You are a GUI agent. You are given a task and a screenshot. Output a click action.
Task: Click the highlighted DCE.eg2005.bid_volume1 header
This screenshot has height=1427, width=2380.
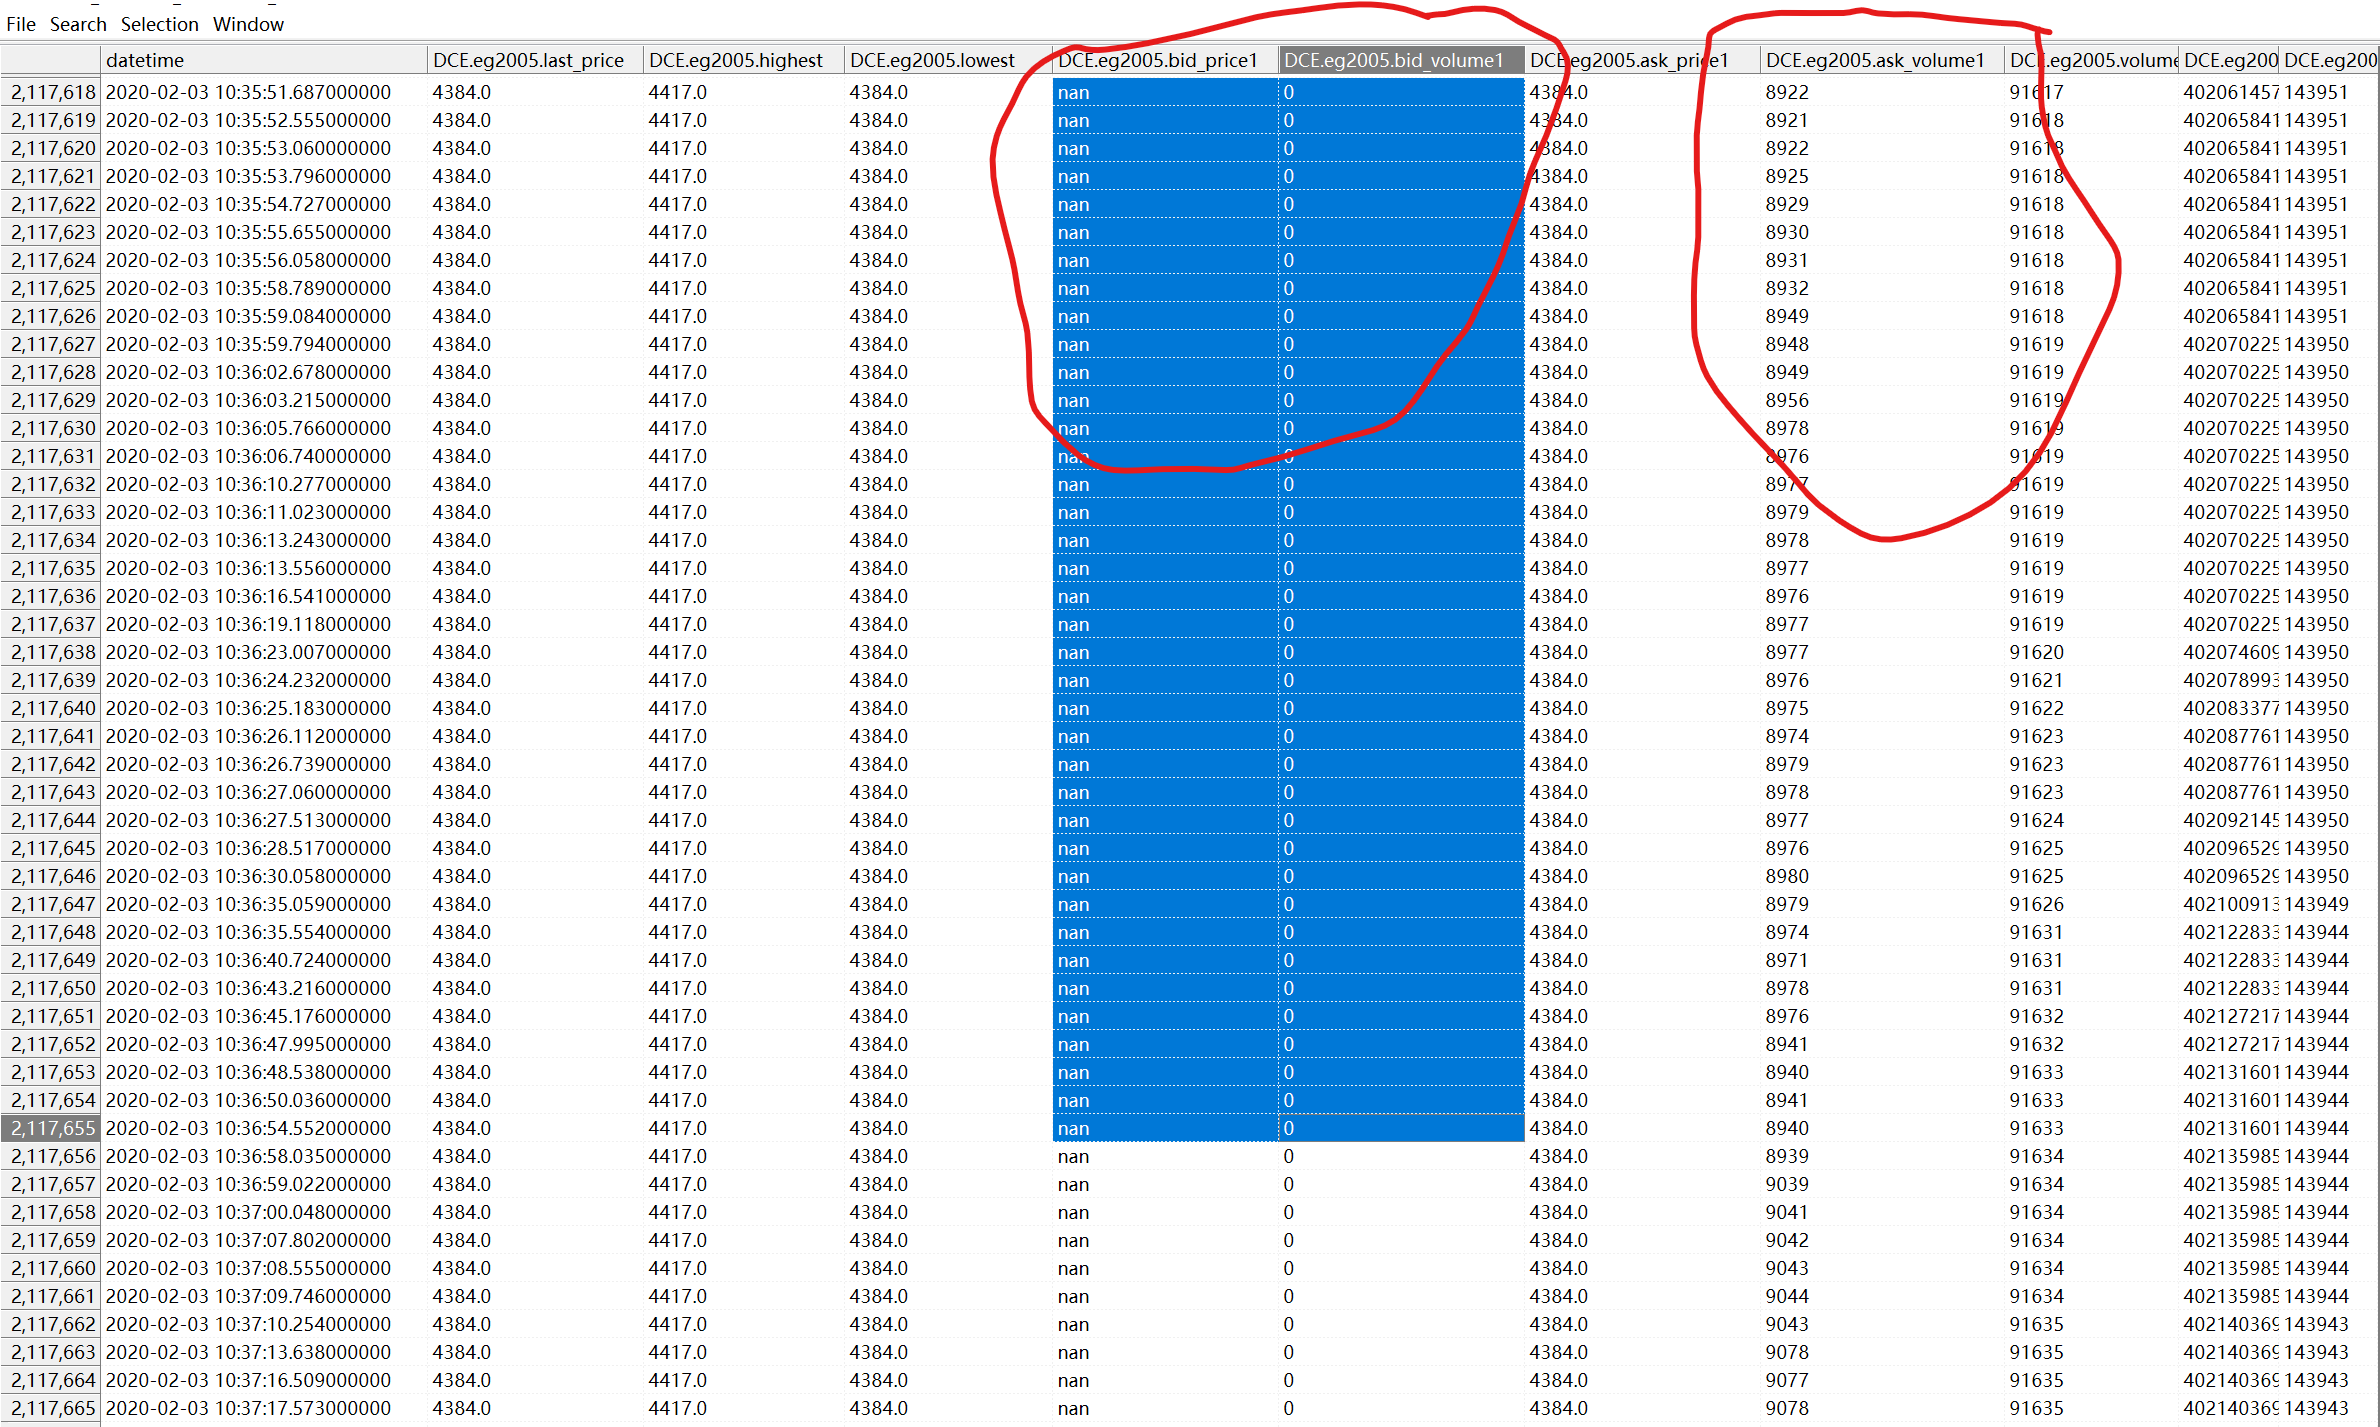tap(1393, 60)
